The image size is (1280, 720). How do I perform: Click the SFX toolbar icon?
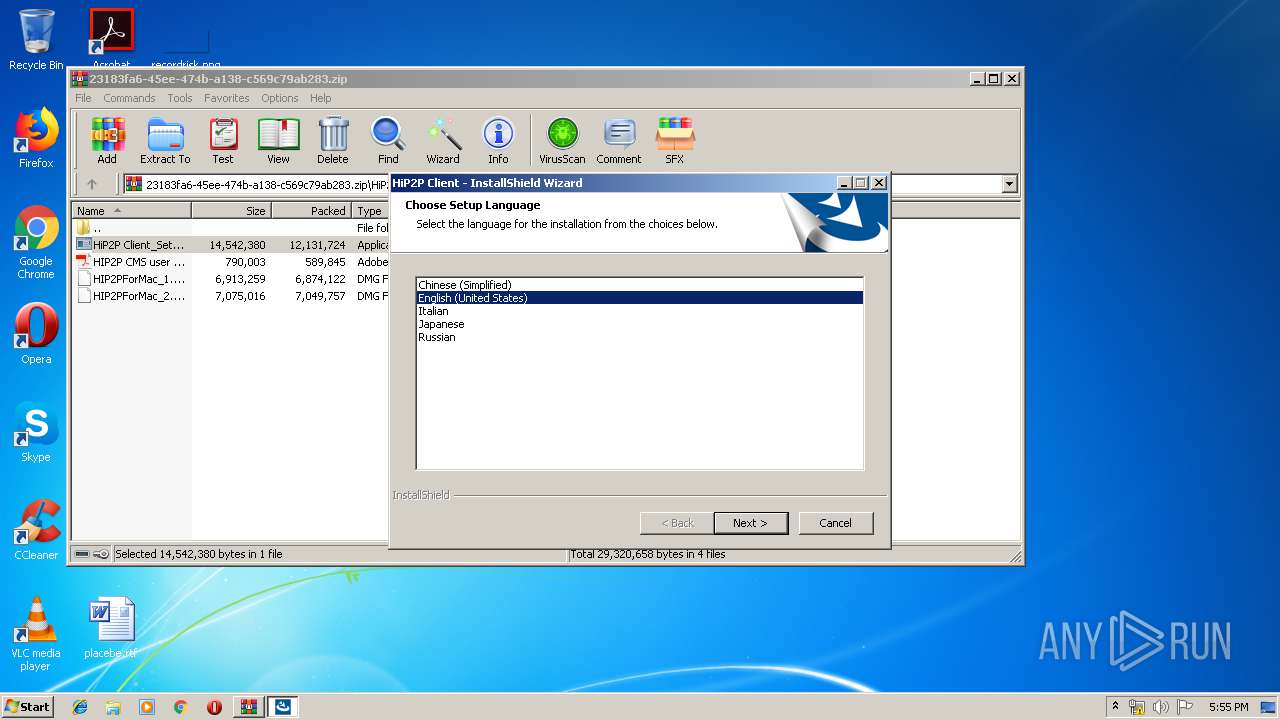coord(675,140)
